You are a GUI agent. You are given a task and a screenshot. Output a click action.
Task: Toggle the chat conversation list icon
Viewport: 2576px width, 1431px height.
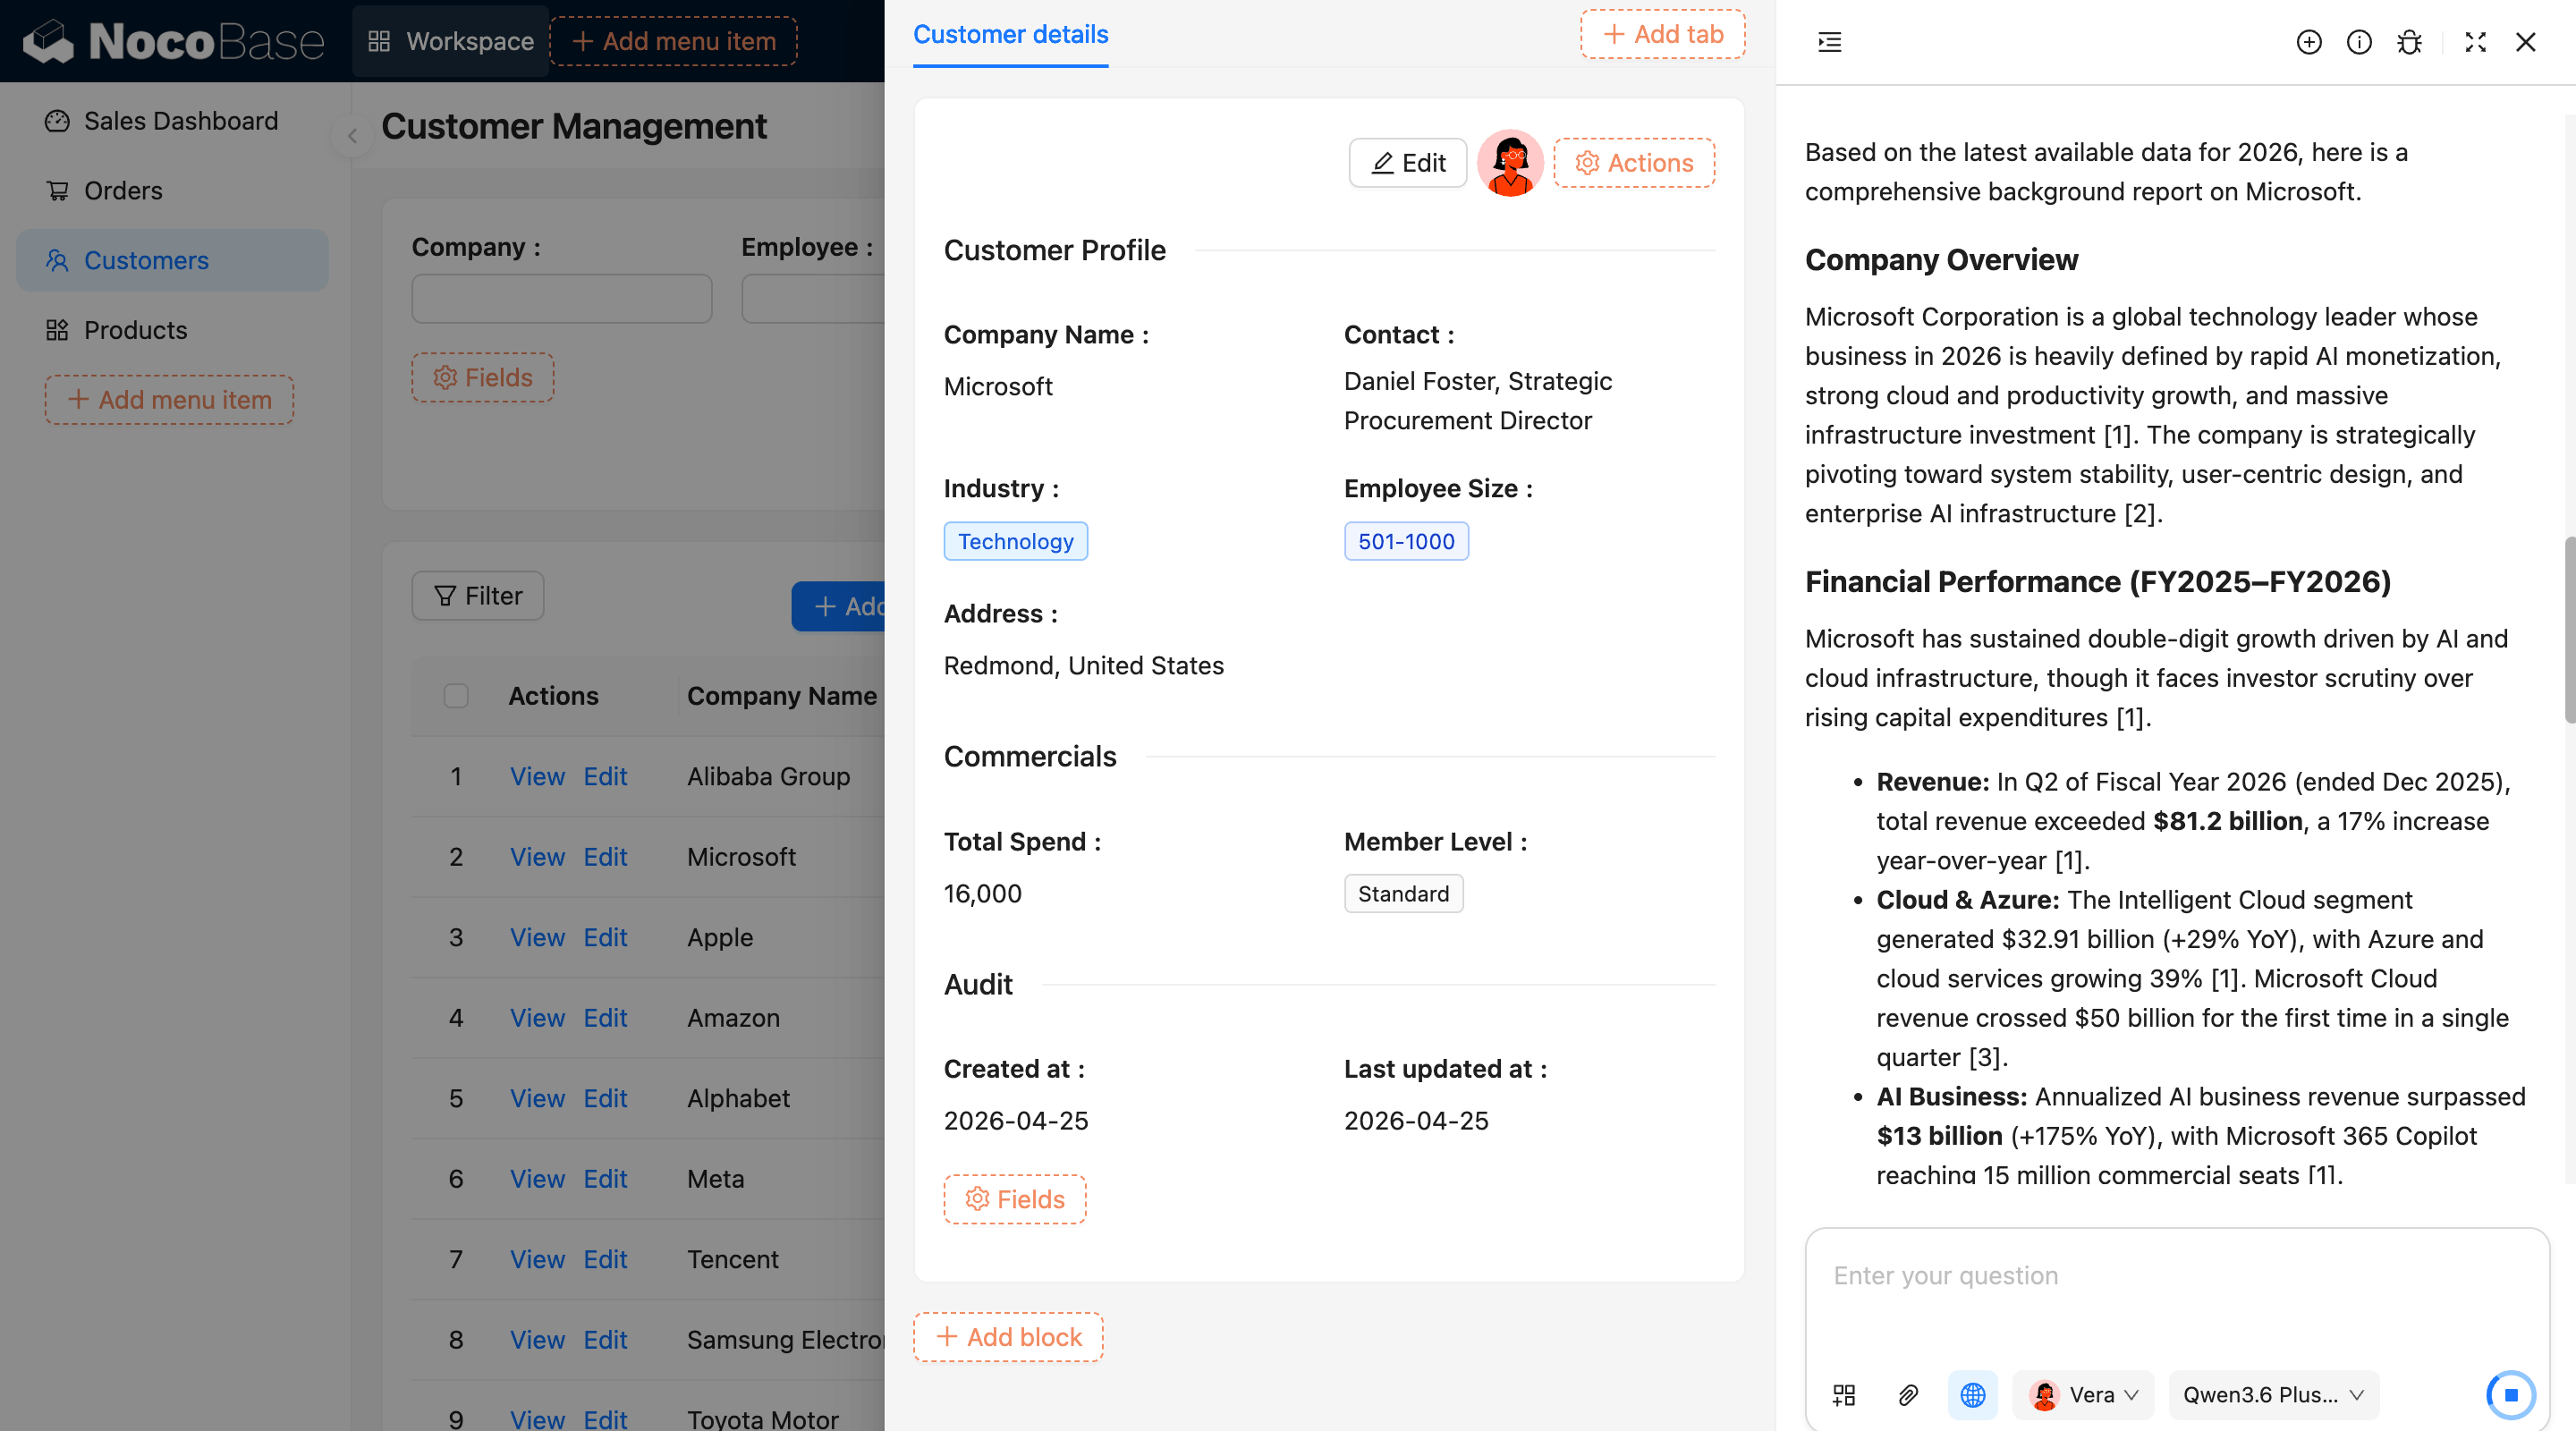click(1829, 42)
